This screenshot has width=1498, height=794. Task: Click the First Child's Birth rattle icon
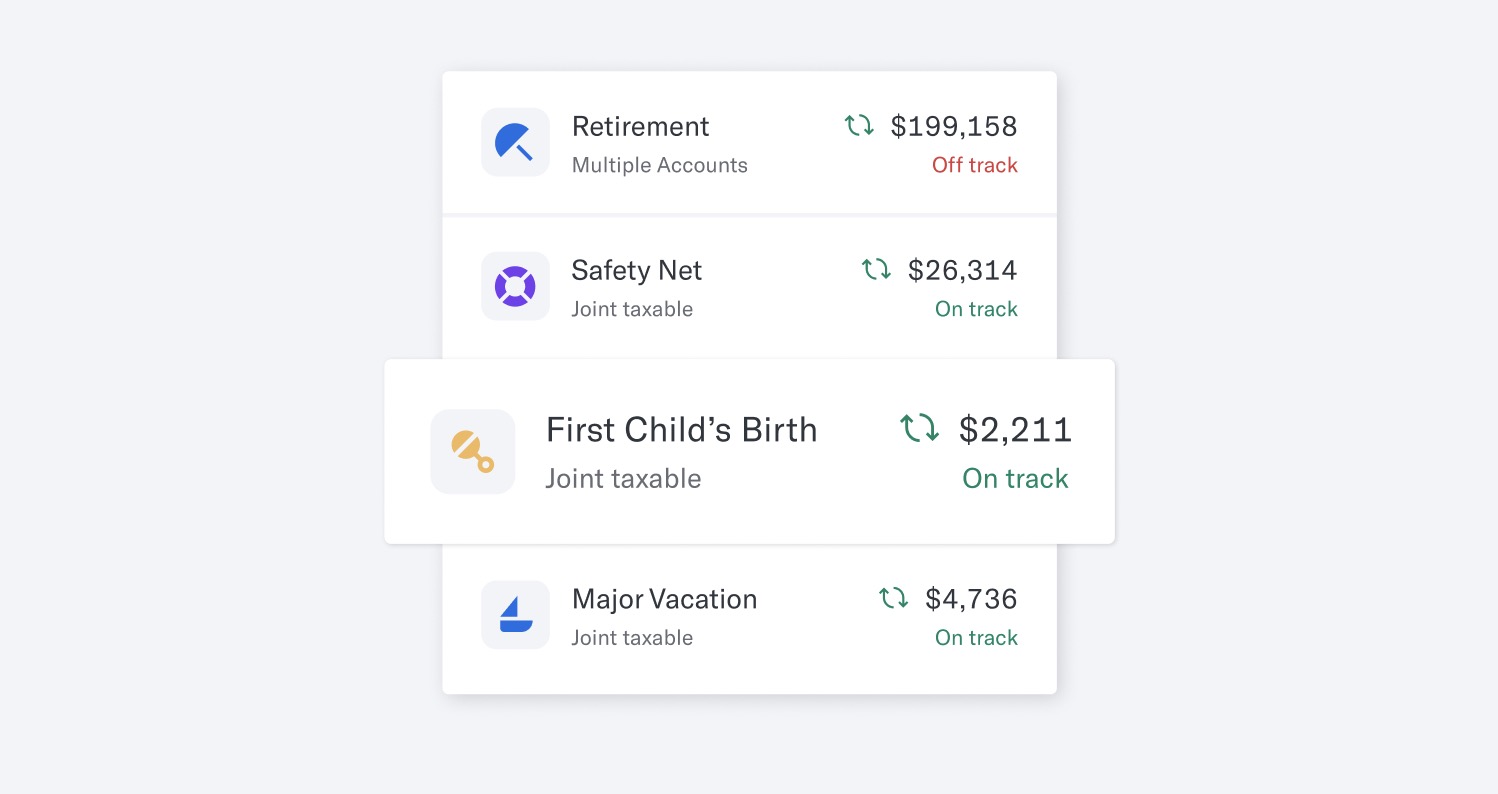click(x=473, y=451)
